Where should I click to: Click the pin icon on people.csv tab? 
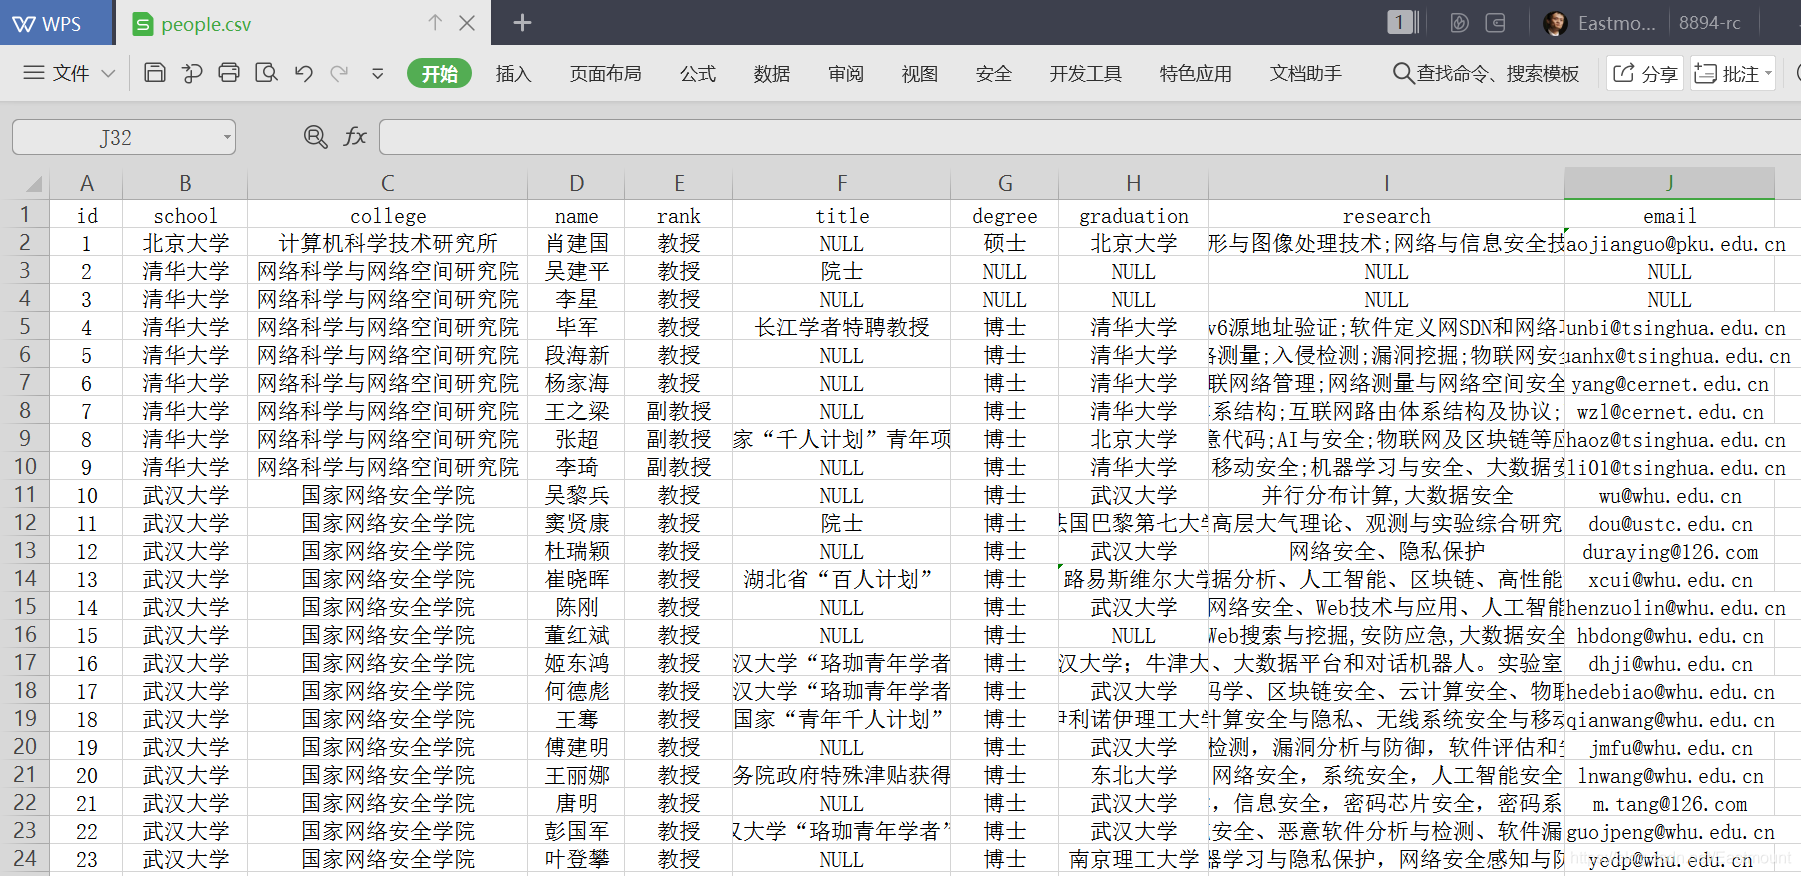435,22
